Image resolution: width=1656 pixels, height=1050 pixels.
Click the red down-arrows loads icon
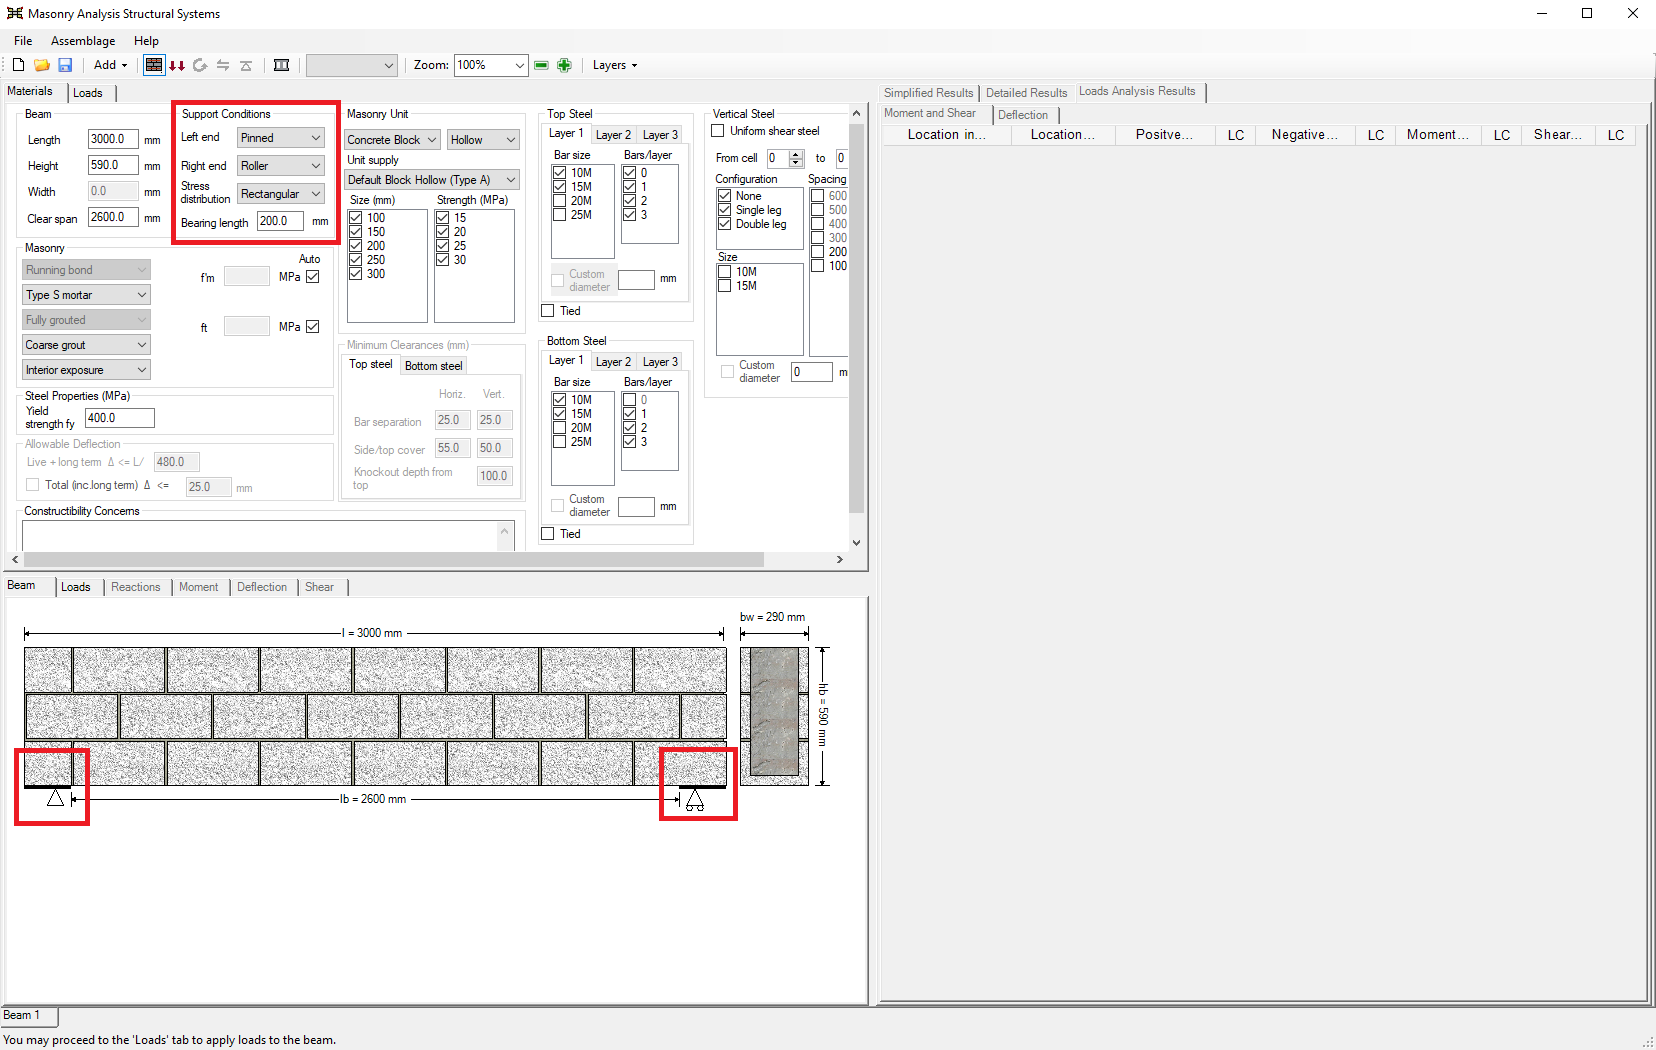pos(177,65)
